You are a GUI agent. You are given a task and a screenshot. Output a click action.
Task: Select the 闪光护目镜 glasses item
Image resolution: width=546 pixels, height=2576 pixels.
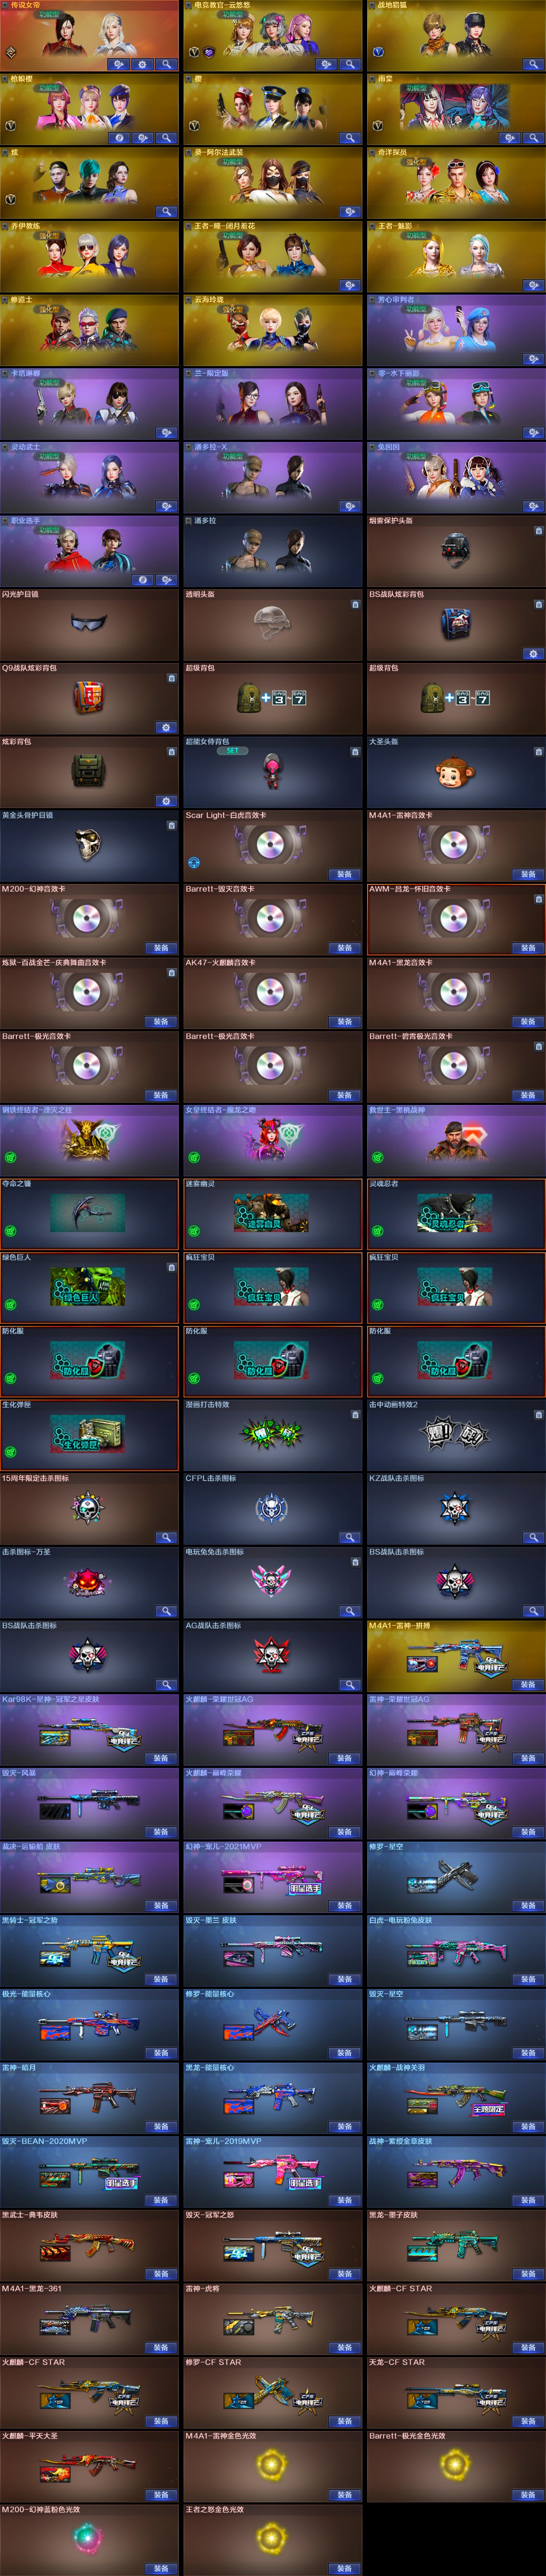click(x=88, y=623)
